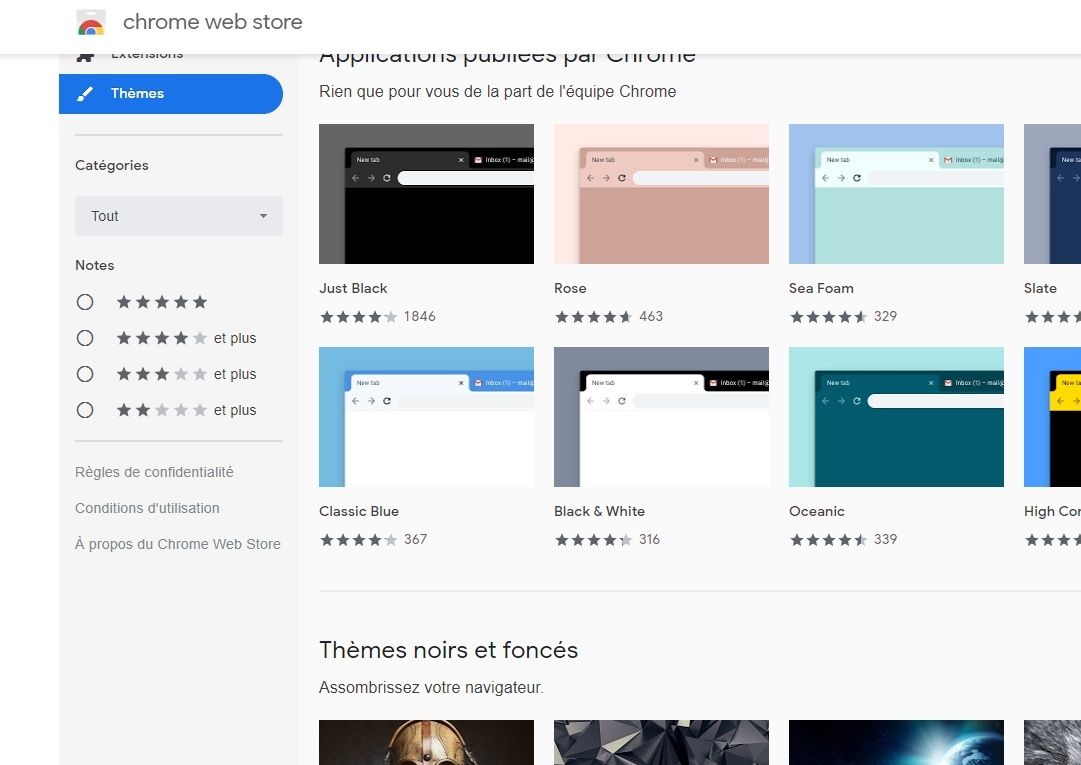Open the Just Black theme thumbnail
This screenshot has height=765, width=1081.
[x=426, y=194]
